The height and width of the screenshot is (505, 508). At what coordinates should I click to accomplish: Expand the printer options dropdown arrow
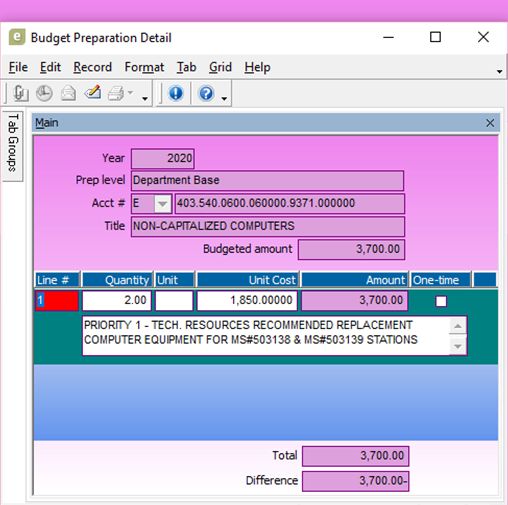130,93
